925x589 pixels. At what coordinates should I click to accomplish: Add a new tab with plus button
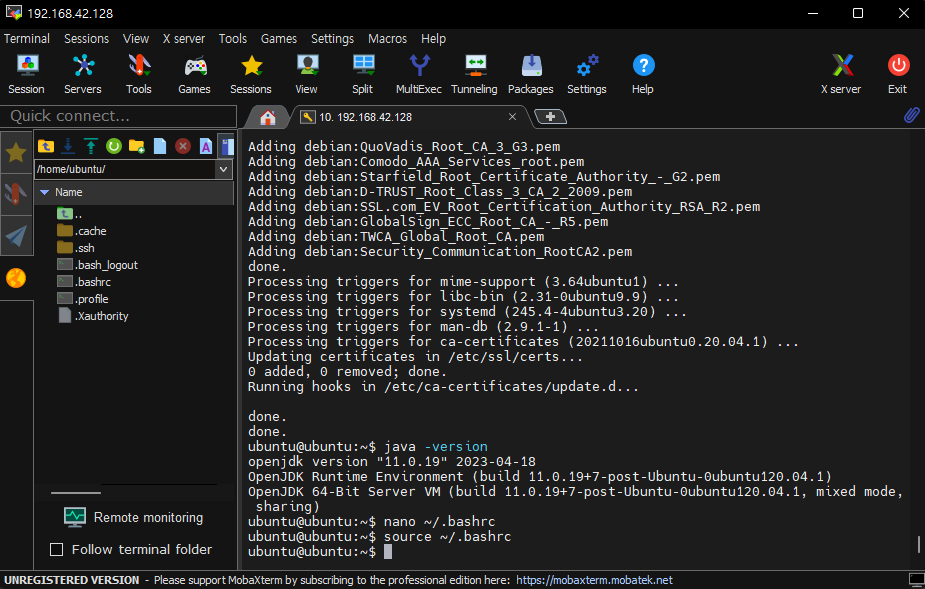[x=550, y=117]
